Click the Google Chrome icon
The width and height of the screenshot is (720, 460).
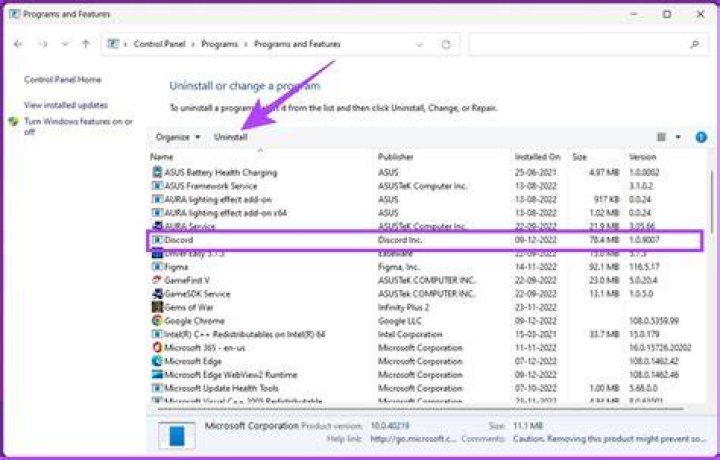pyautogui.click(x=157, y=320)
